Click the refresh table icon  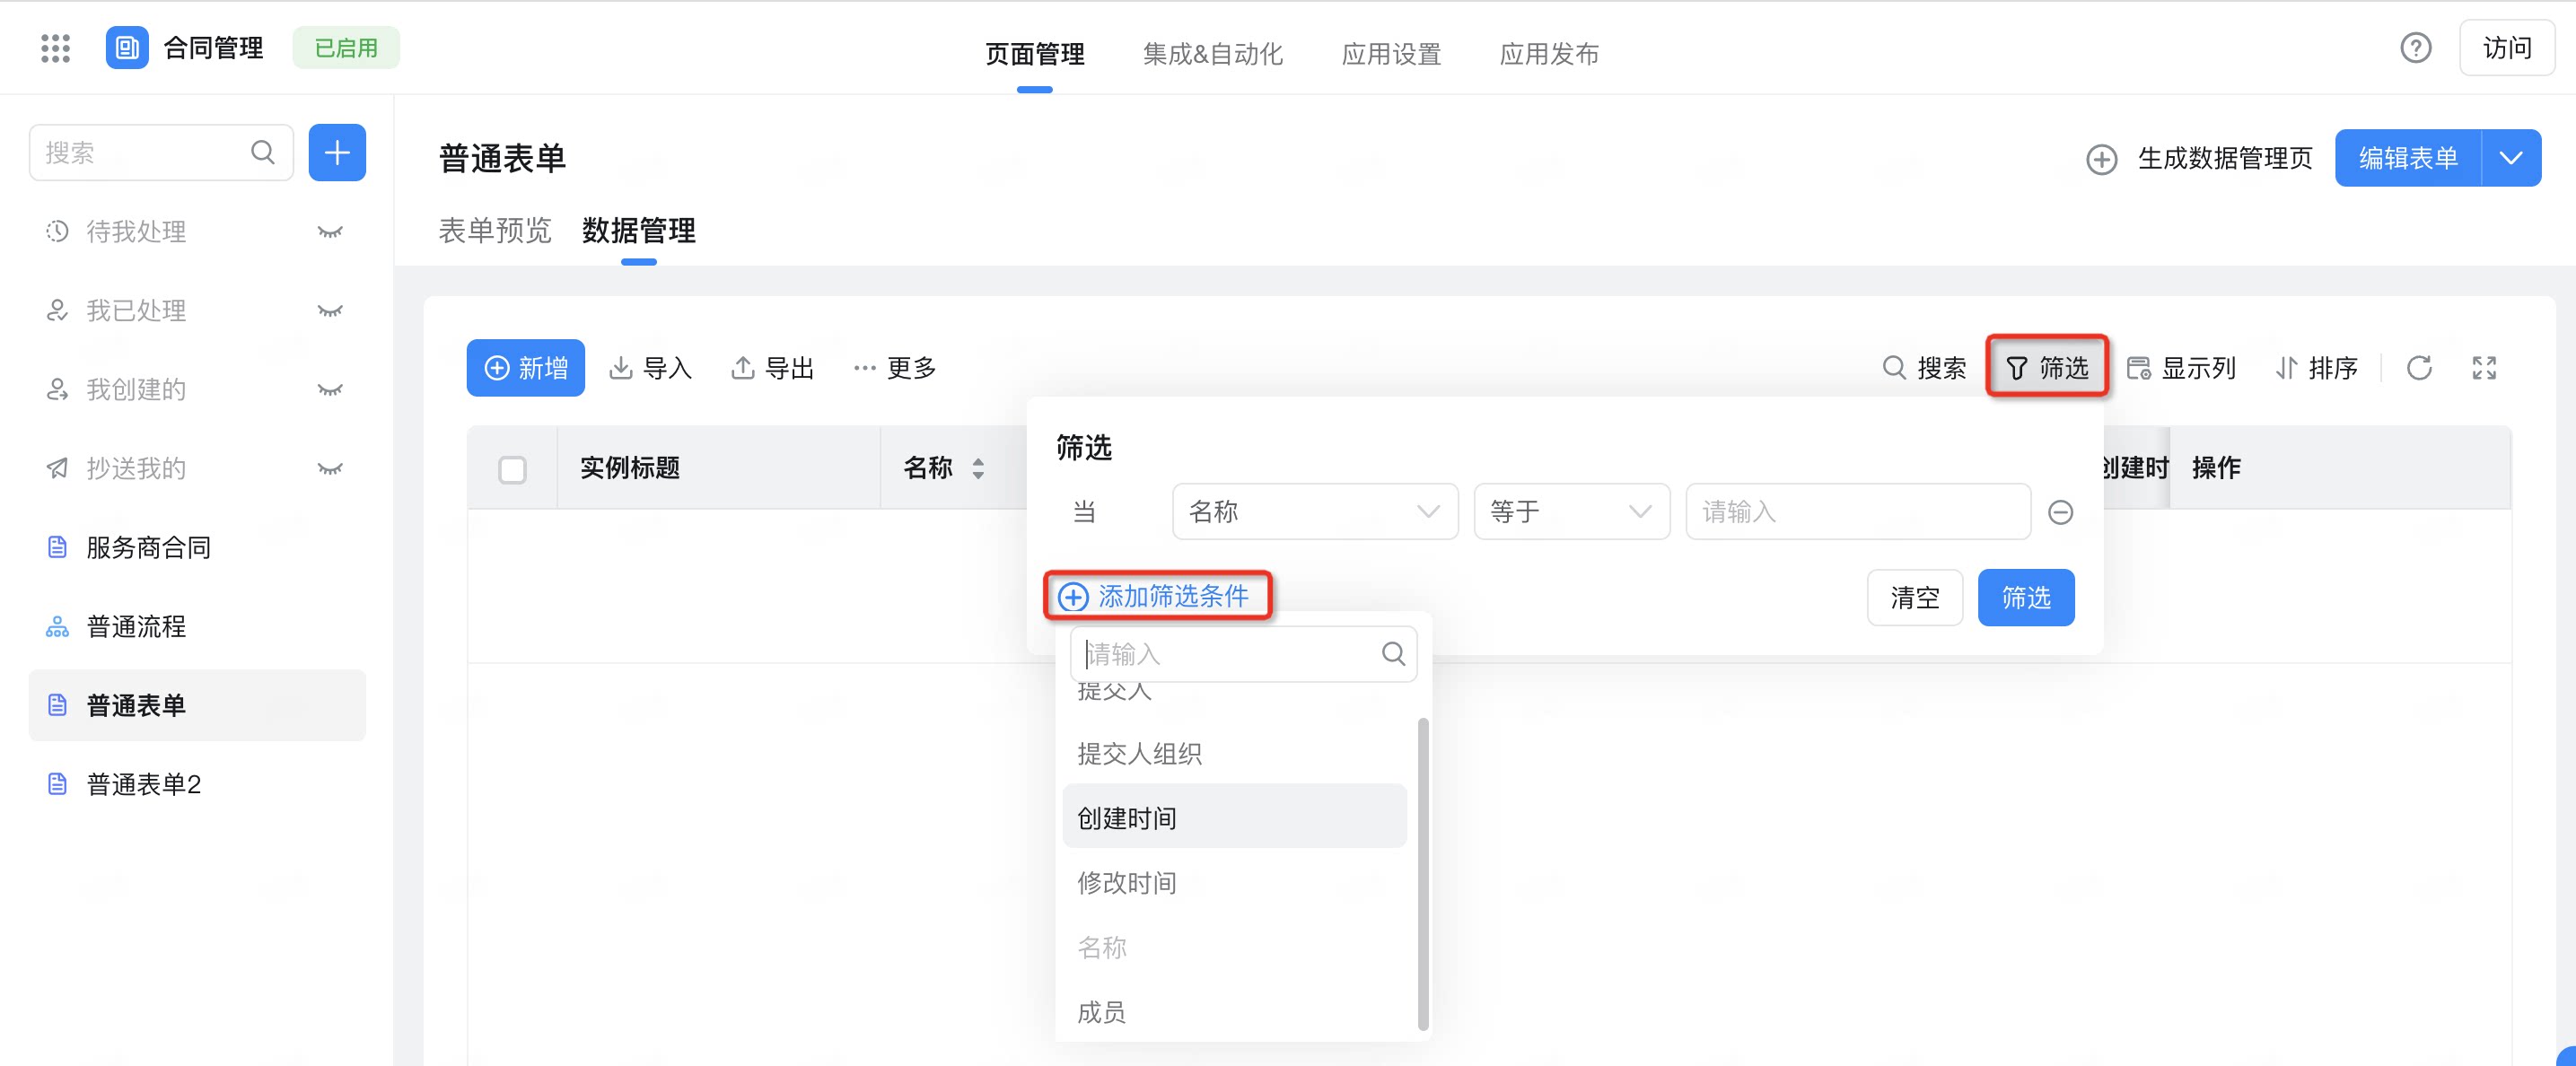tap(2418, 368)
